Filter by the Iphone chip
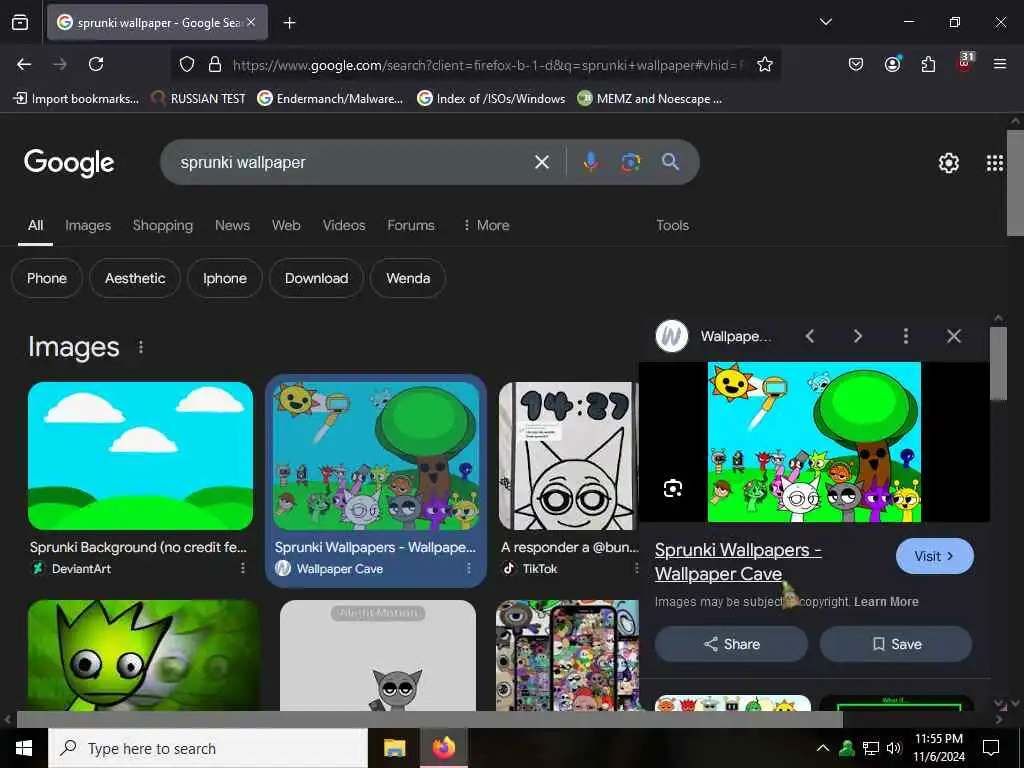This screenshot has width=1024, height=768. pyautogui.click(x=225, y=278)
